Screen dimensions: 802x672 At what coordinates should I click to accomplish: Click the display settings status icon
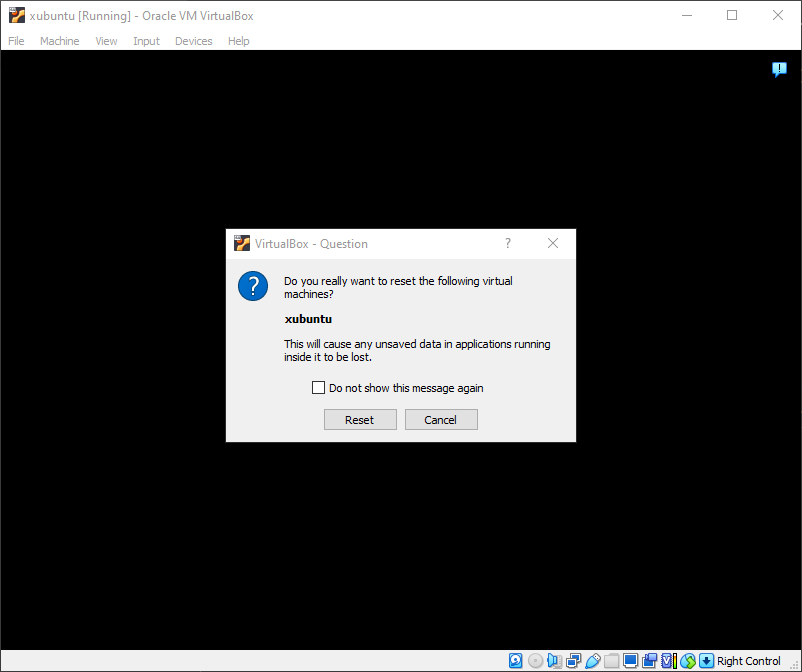pos(630,661)
